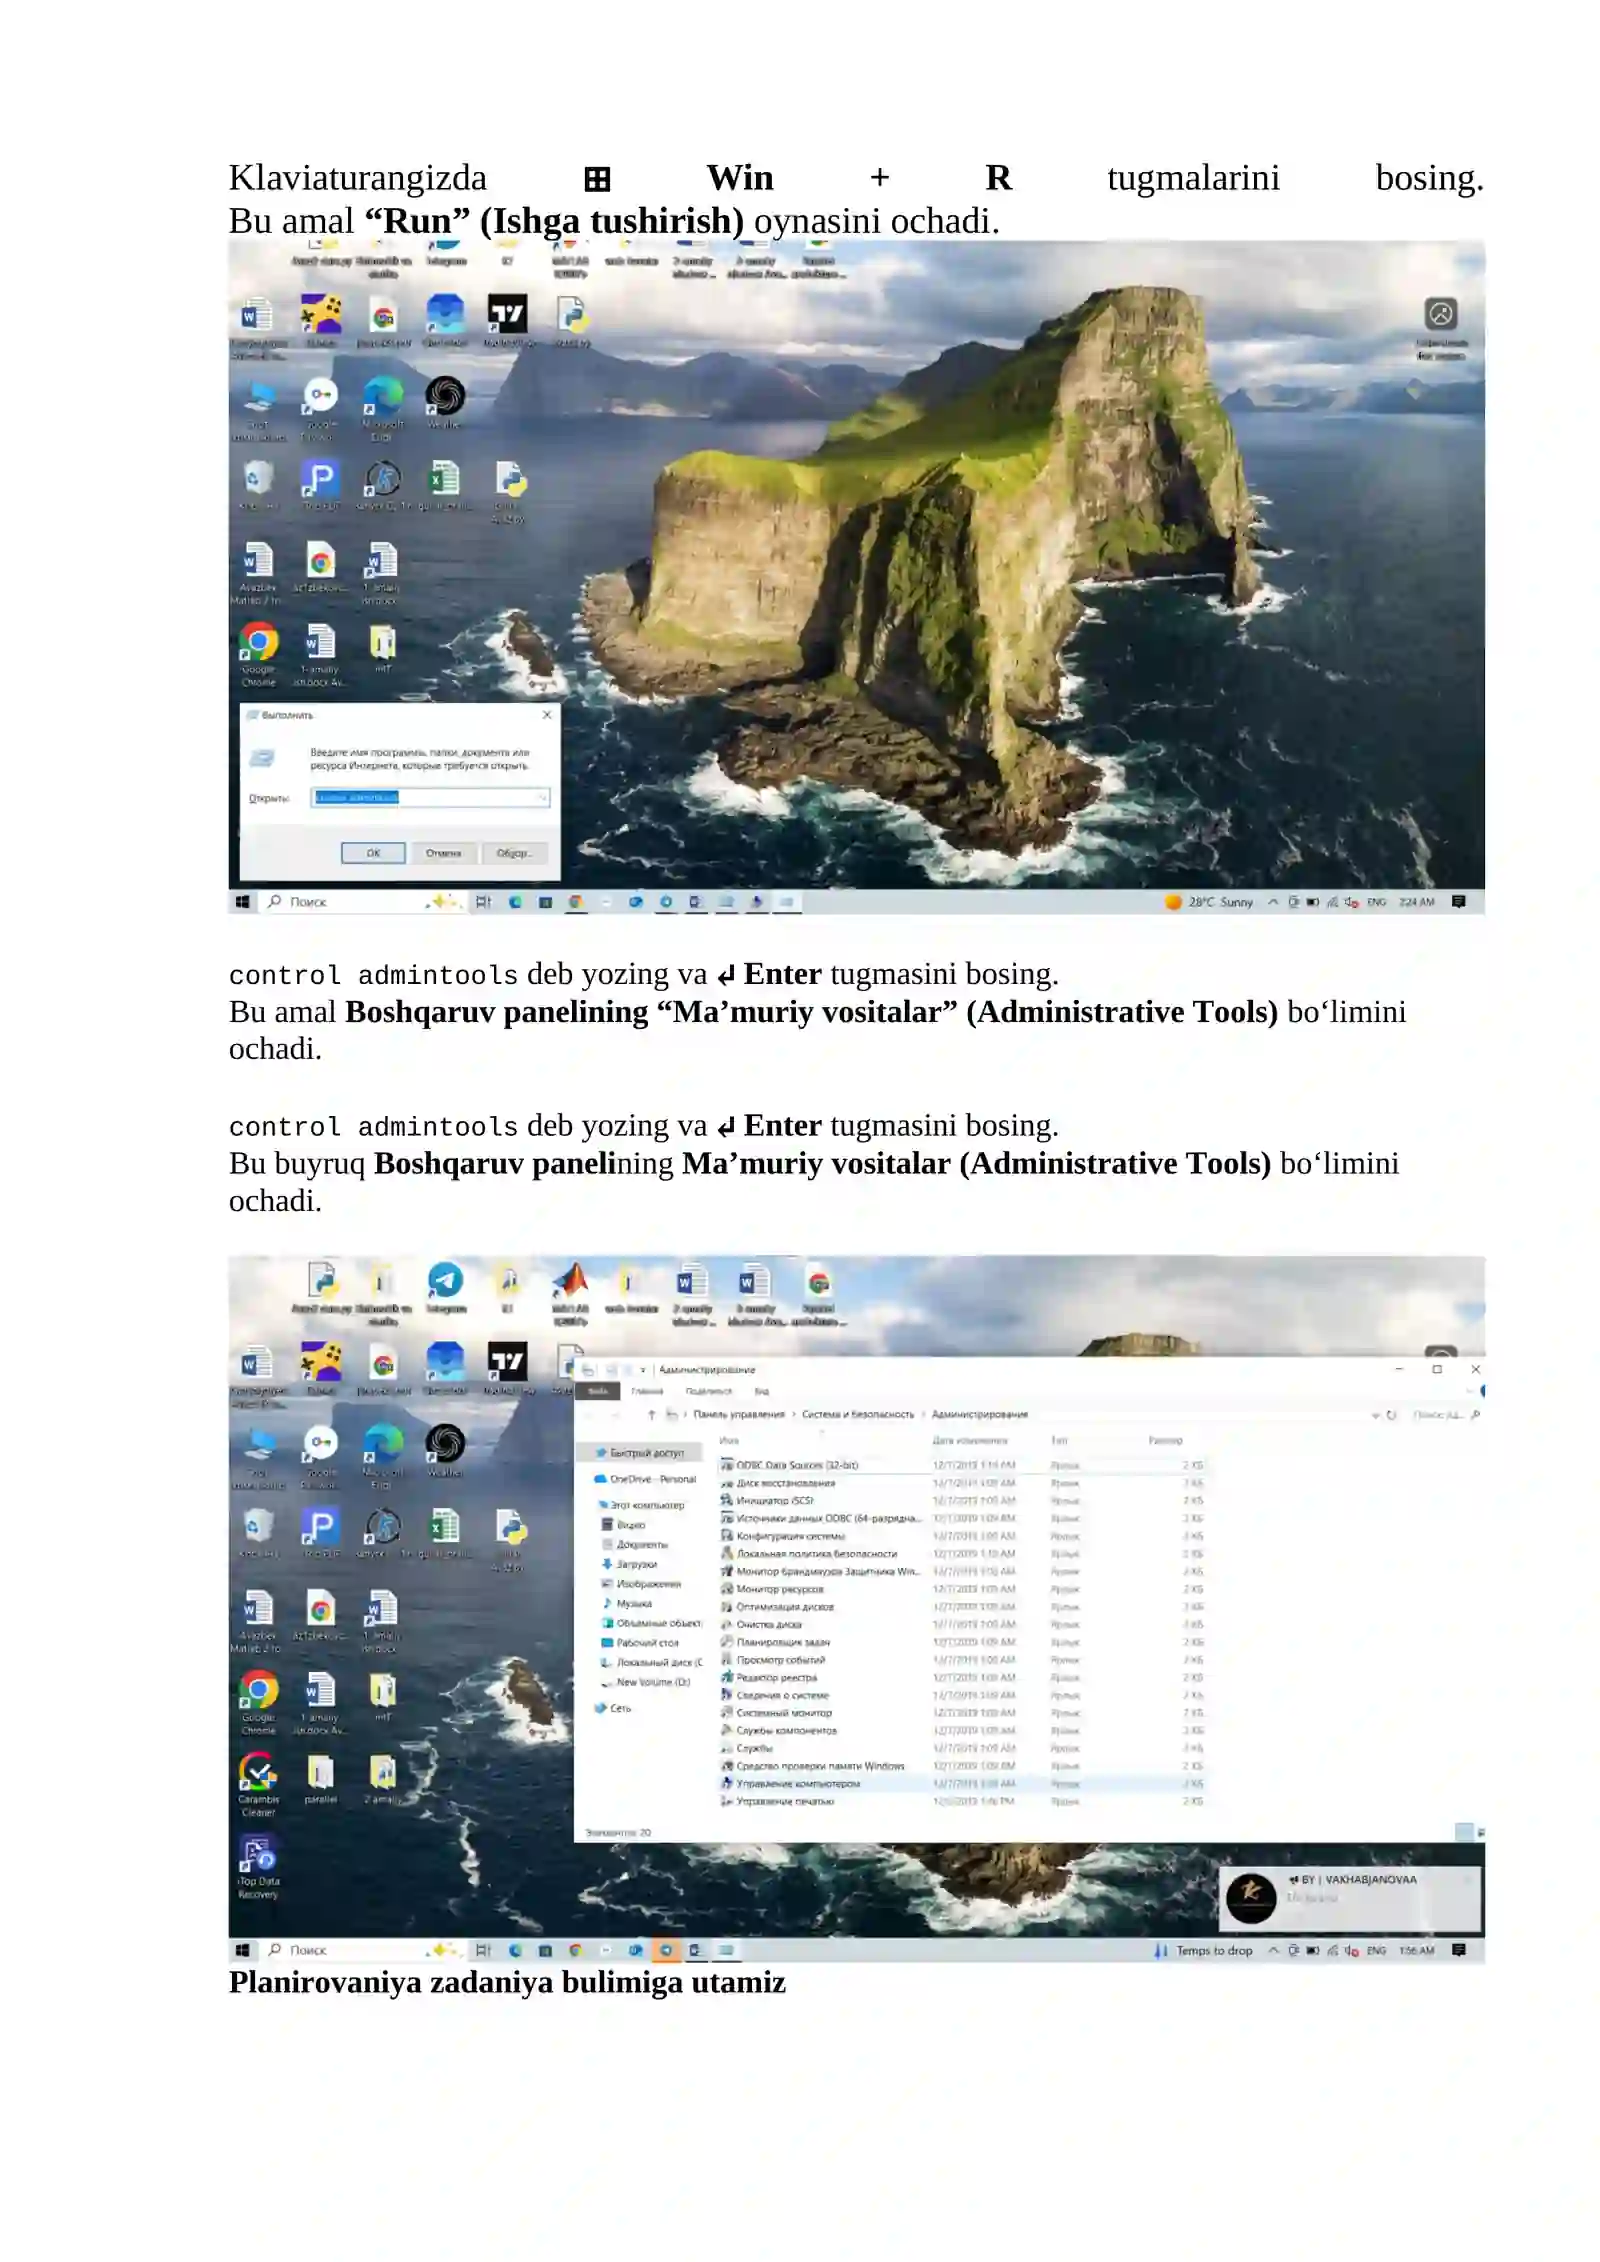Open Монитор ресурсов shortcut
Viewport: 1600px width, 2262px height.
point(778,1588)
